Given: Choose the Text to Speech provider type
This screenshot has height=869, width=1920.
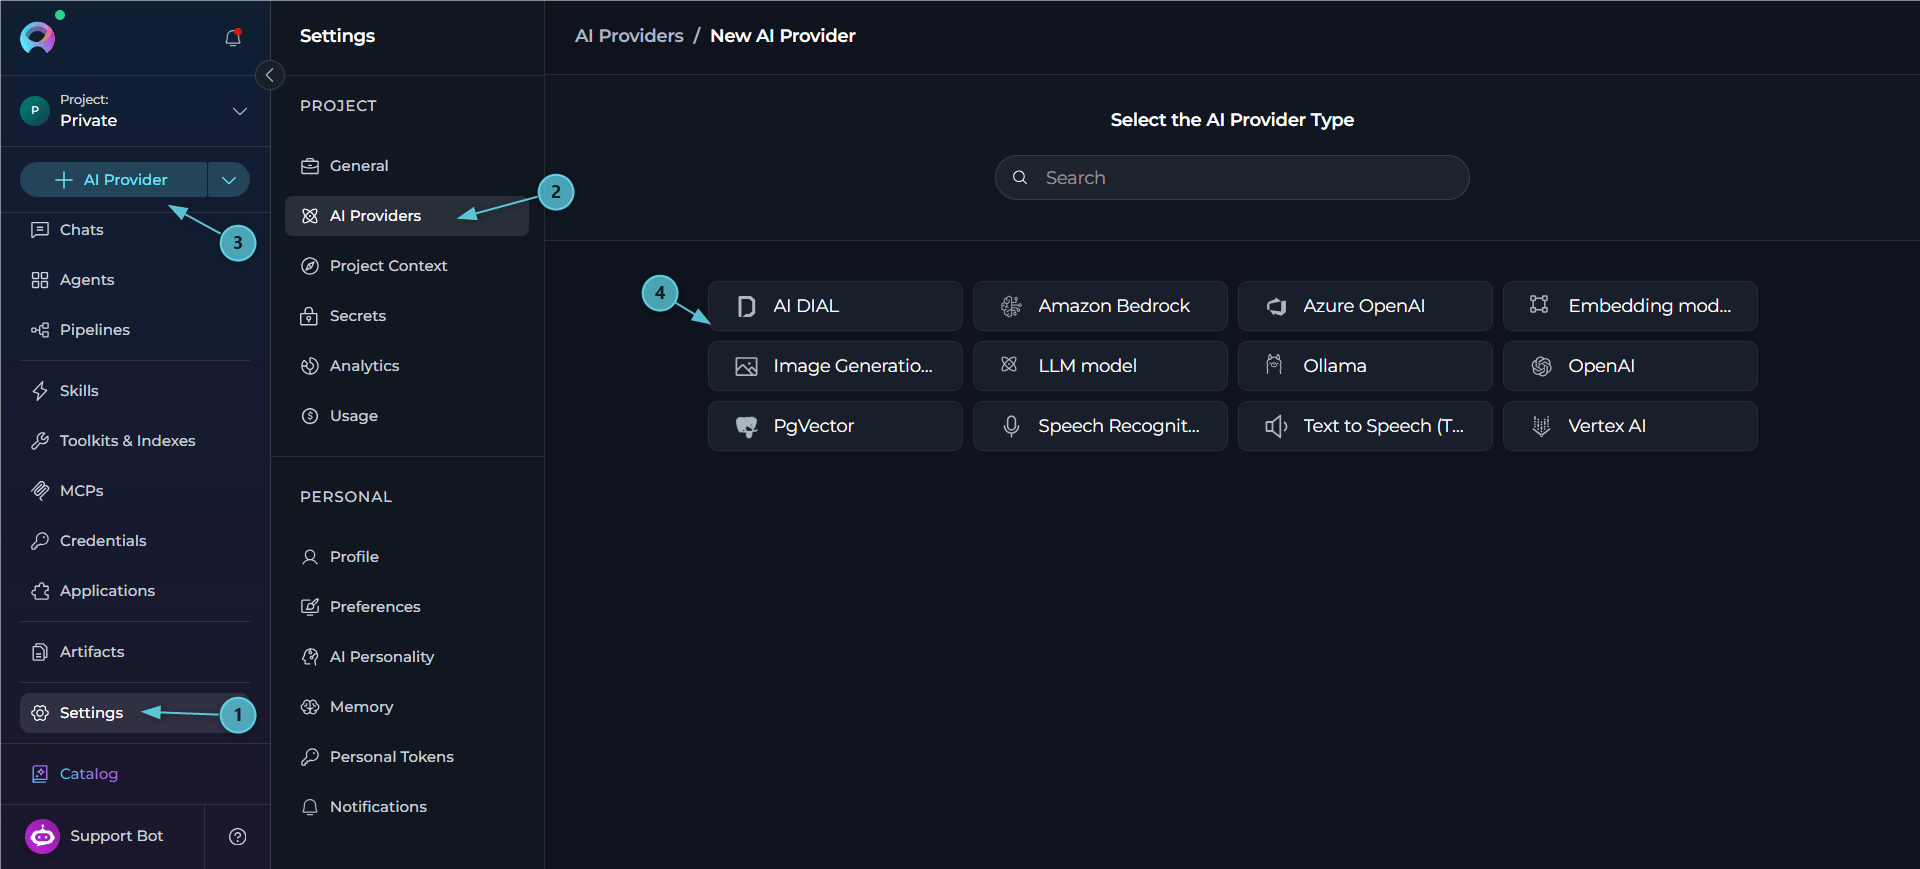Looking at the screenshot, I should tap(1365, 426).
